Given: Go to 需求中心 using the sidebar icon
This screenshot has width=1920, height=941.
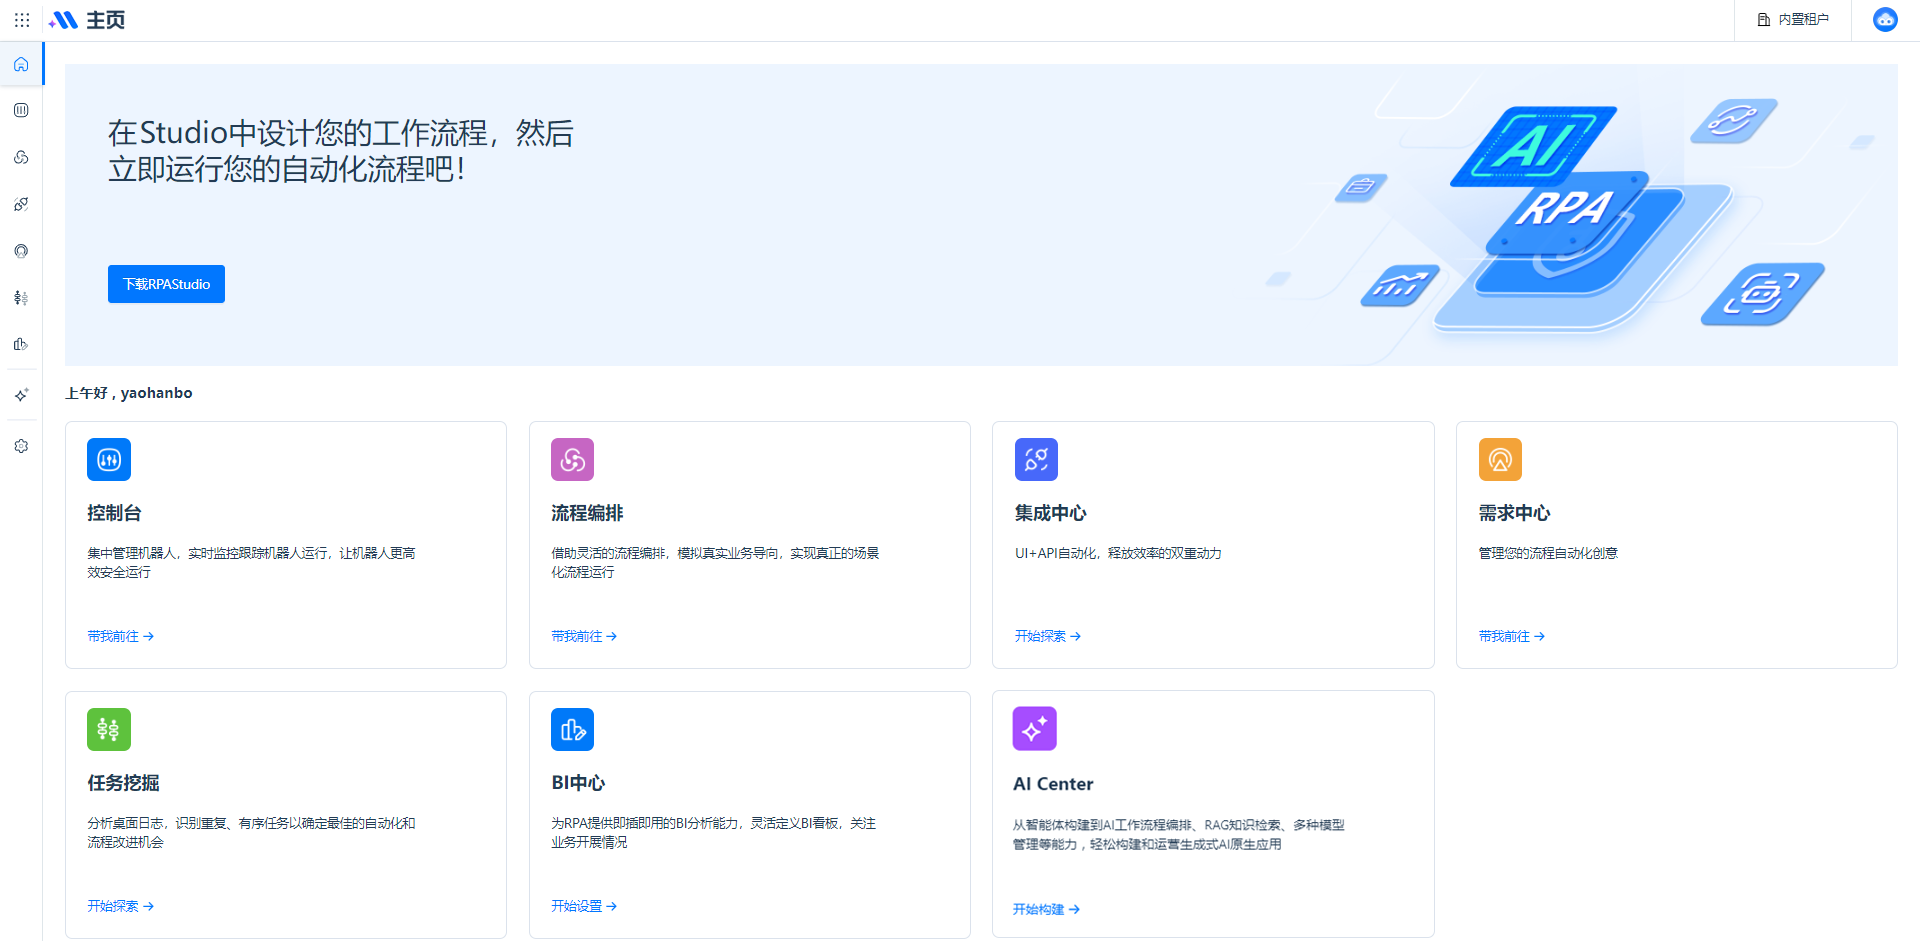Looking at the screenshot, I should tap(21, 251).
